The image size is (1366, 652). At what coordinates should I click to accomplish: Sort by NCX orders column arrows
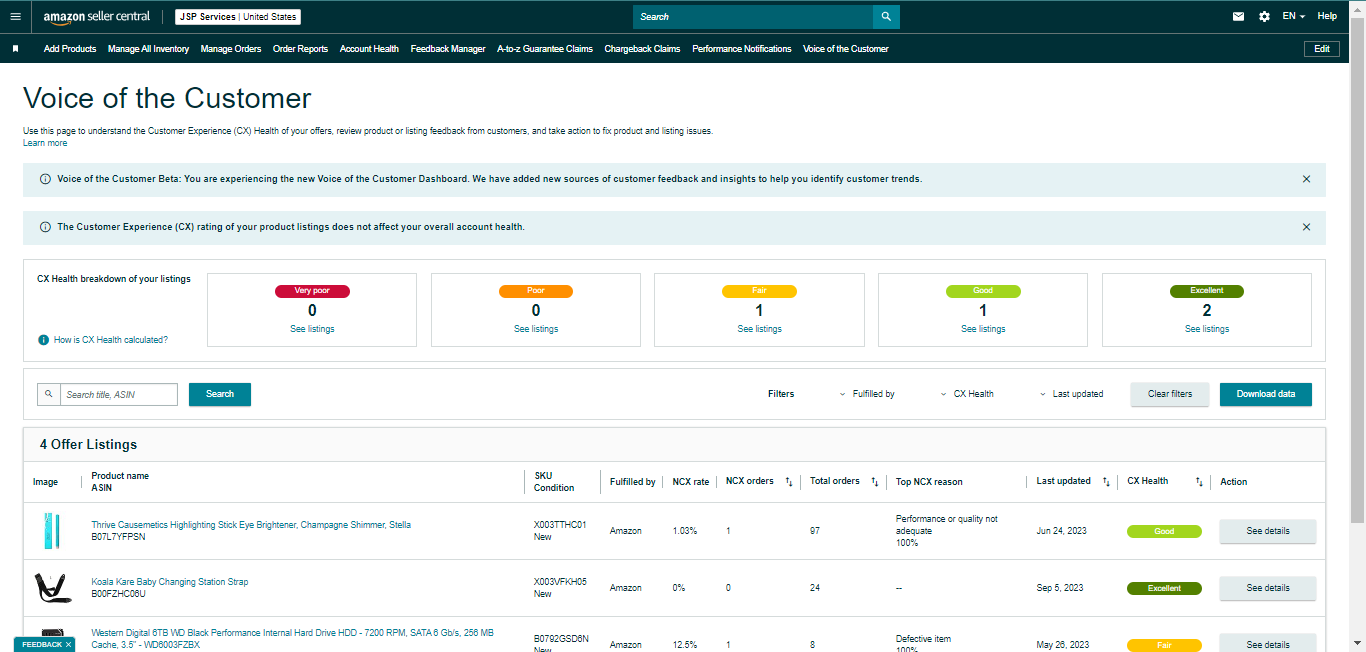(x=788, y=482)
